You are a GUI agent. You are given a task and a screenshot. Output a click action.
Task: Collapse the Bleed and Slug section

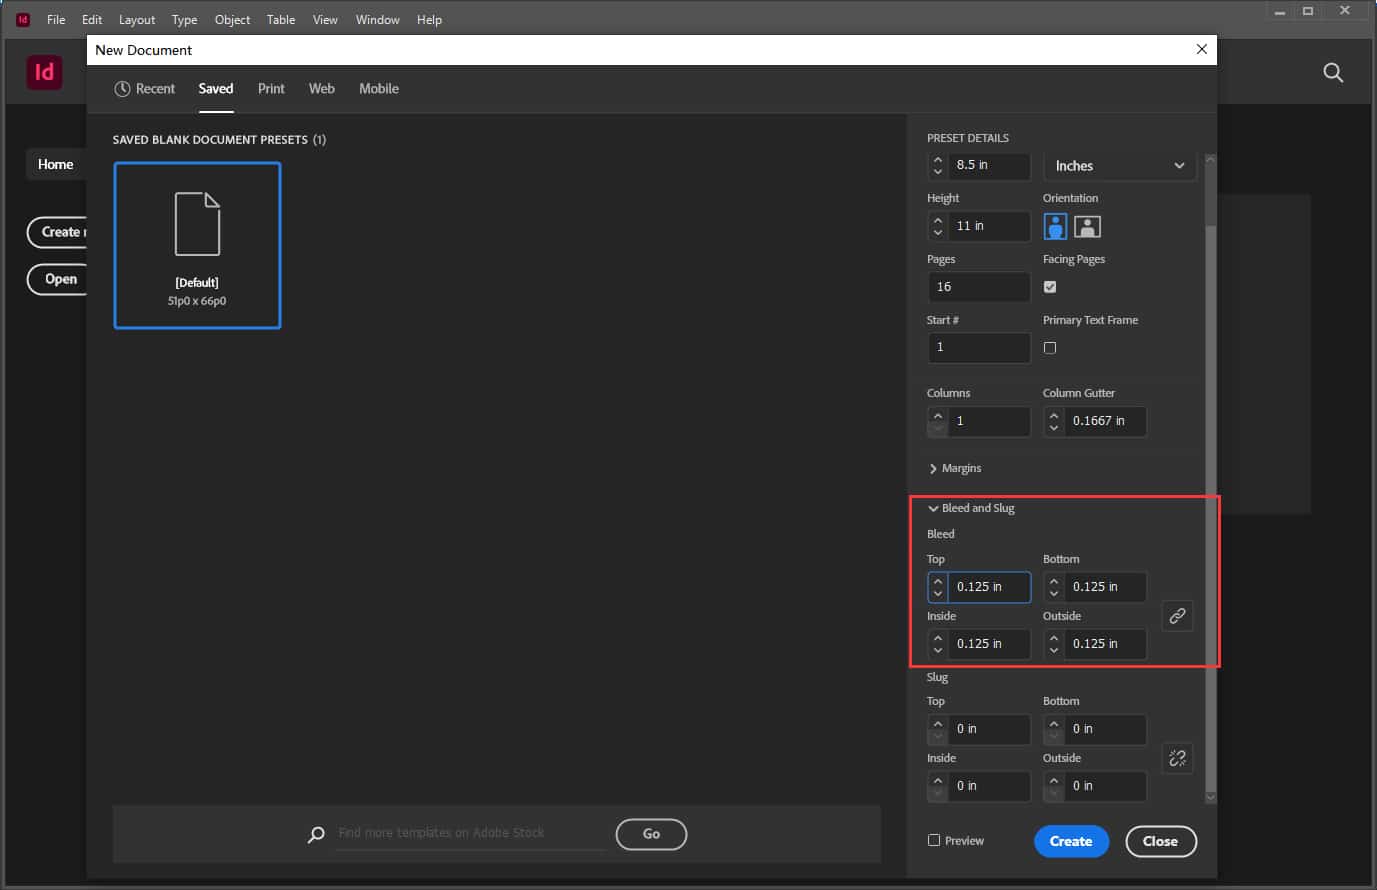(x=971, y=508)
